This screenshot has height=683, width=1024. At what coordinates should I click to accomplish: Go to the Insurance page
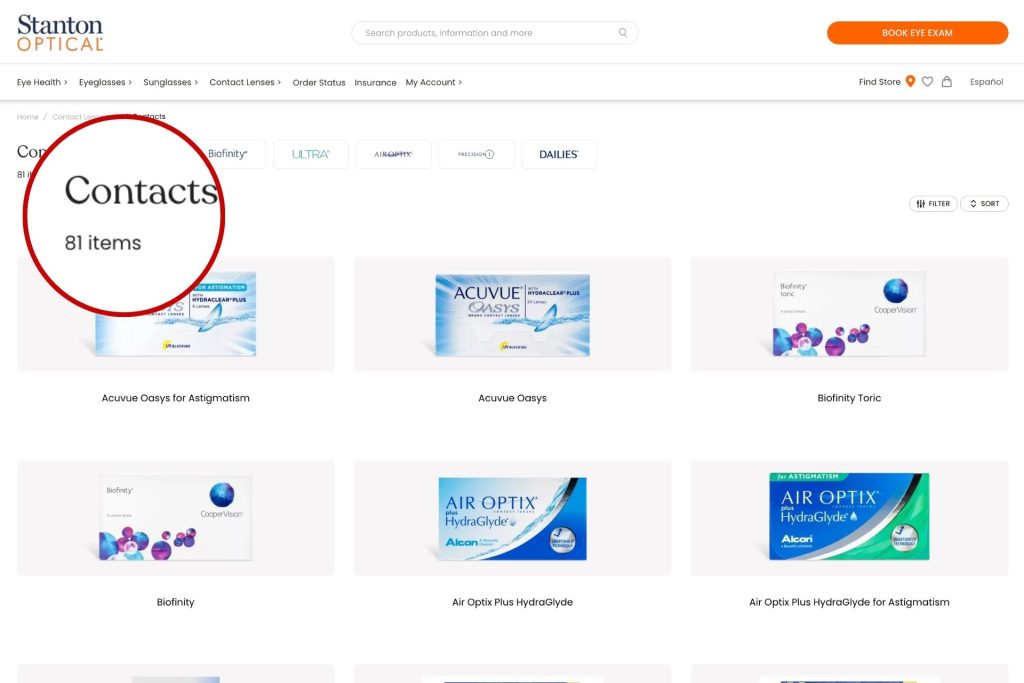coord(375,83)
